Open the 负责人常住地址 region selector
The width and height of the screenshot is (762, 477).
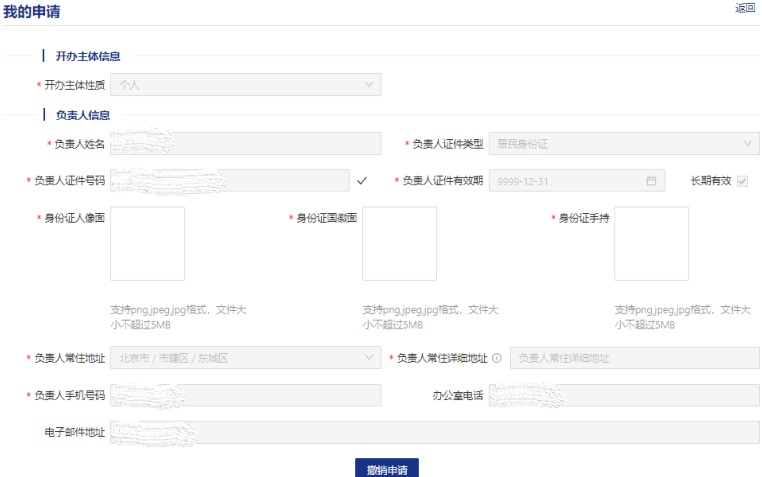pyautogui.click(x=245, y=358)
